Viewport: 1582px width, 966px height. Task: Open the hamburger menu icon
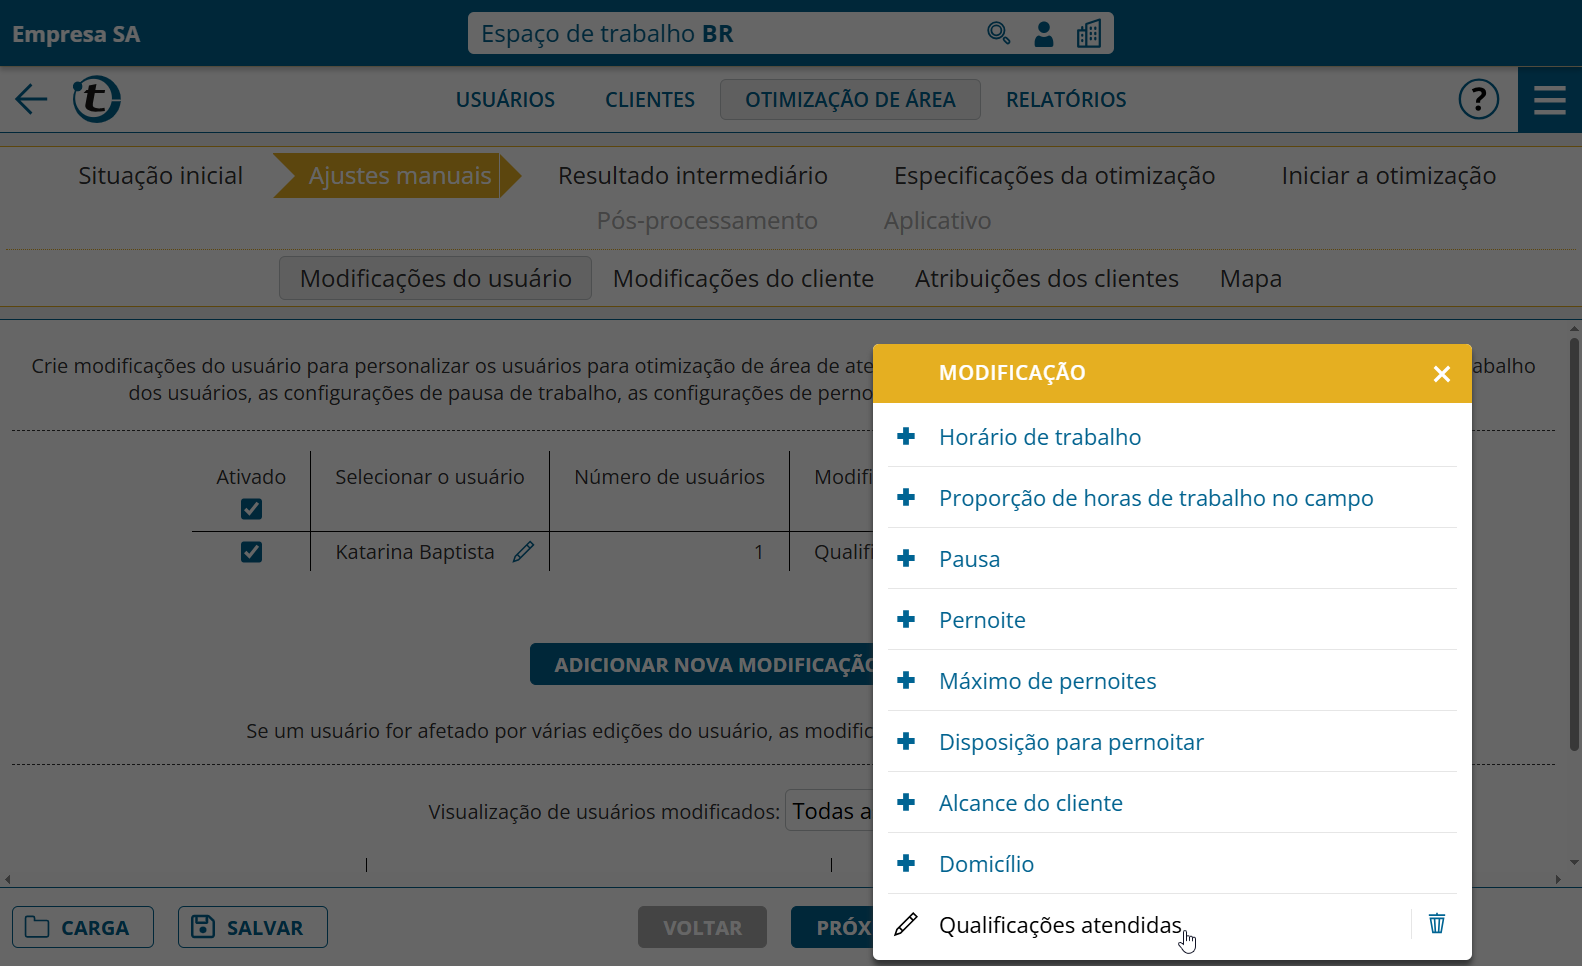click(x=1549, y=99)
